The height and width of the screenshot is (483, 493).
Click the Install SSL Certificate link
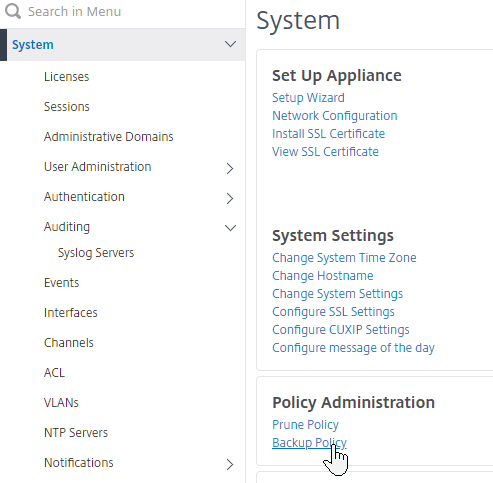(329, 134)
